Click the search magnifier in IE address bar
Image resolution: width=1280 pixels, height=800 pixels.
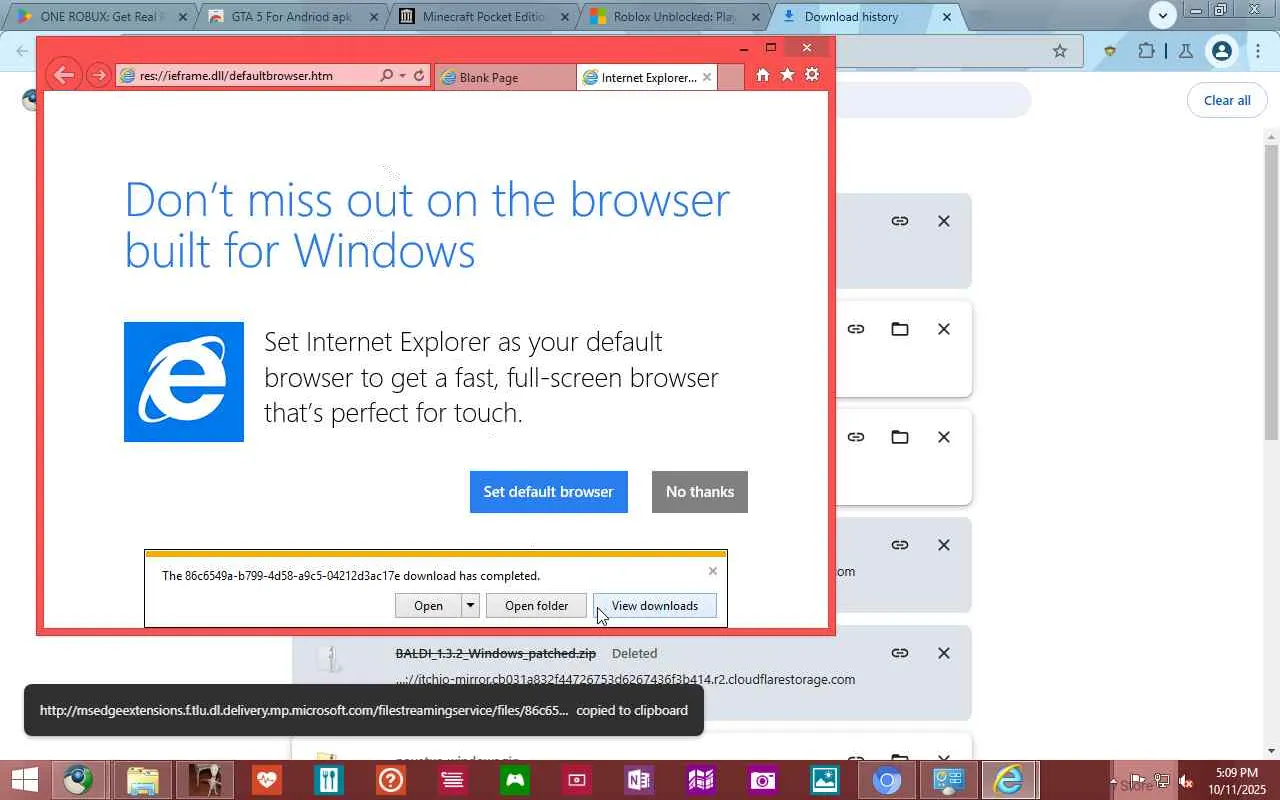(x=386, y=76)
